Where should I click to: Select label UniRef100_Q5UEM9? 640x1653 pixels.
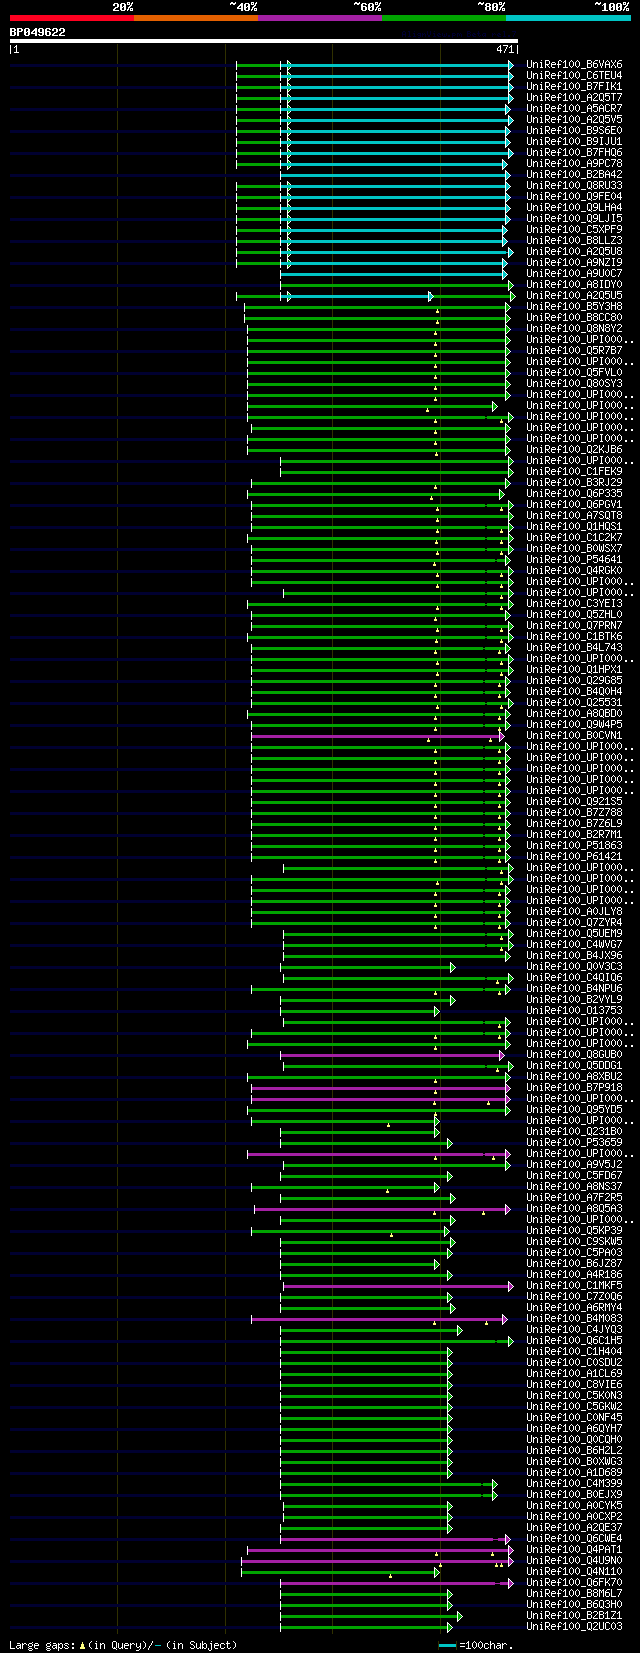pyautogui.click(x=574, y=933)
